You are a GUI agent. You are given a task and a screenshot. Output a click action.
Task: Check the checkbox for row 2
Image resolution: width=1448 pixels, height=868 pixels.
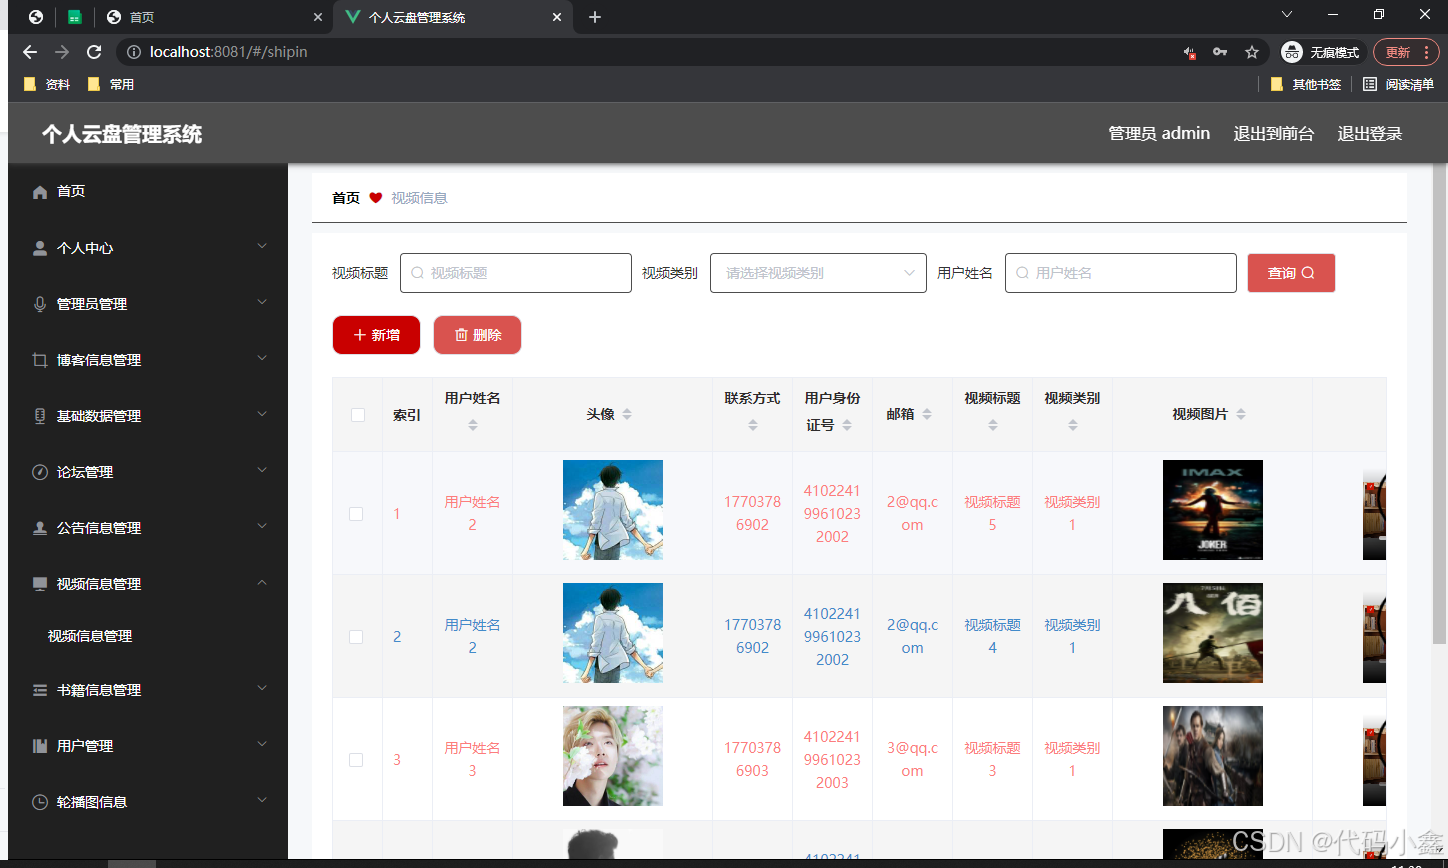(356, 637)
